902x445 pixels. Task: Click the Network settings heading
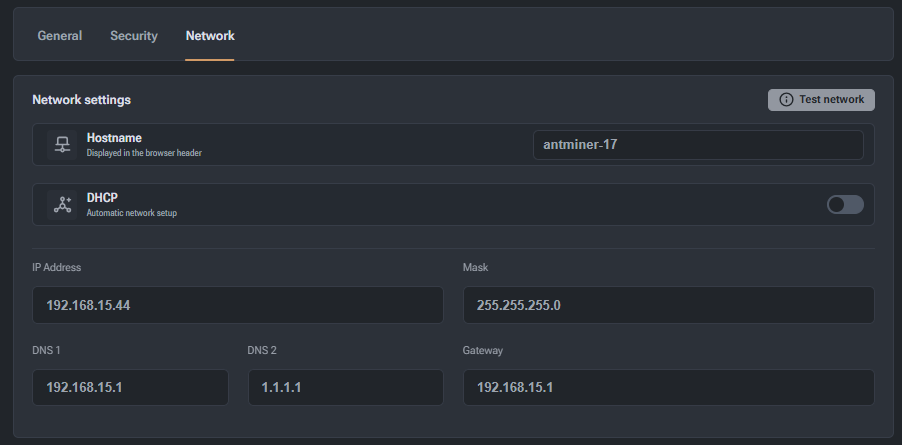[x=81, y=99]
